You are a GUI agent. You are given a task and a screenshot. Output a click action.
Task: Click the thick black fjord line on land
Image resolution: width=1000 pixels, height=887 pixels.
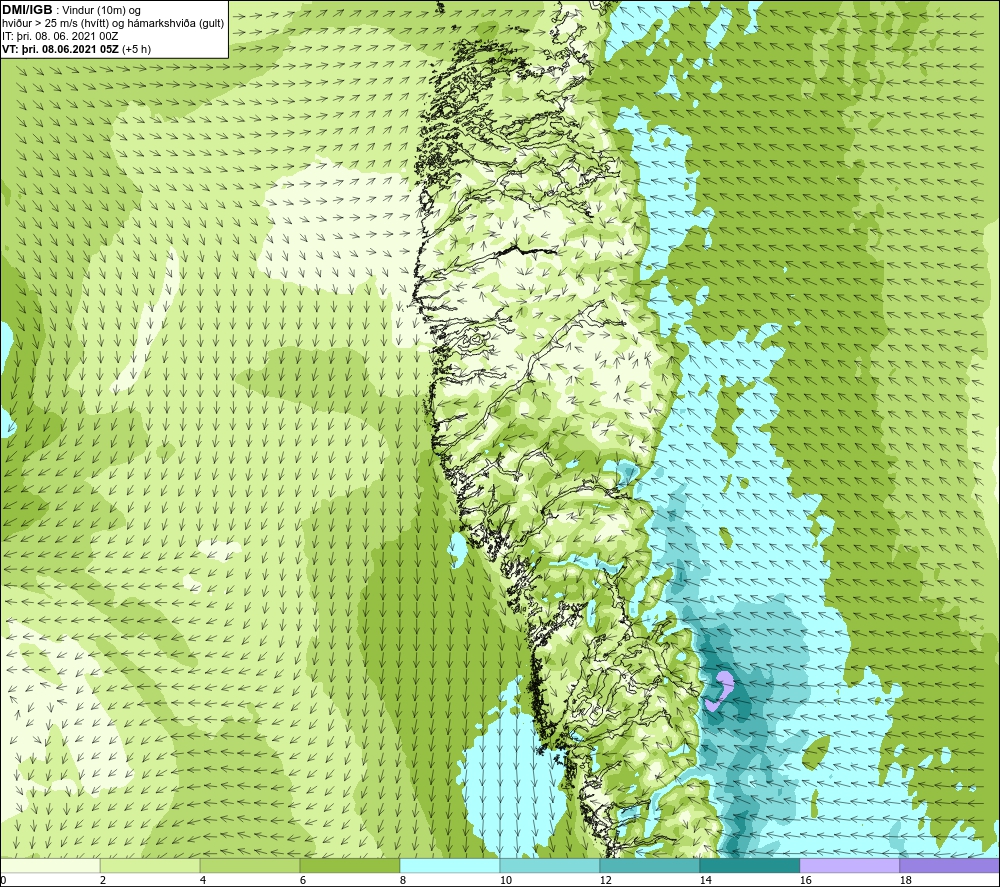point(526,250)
